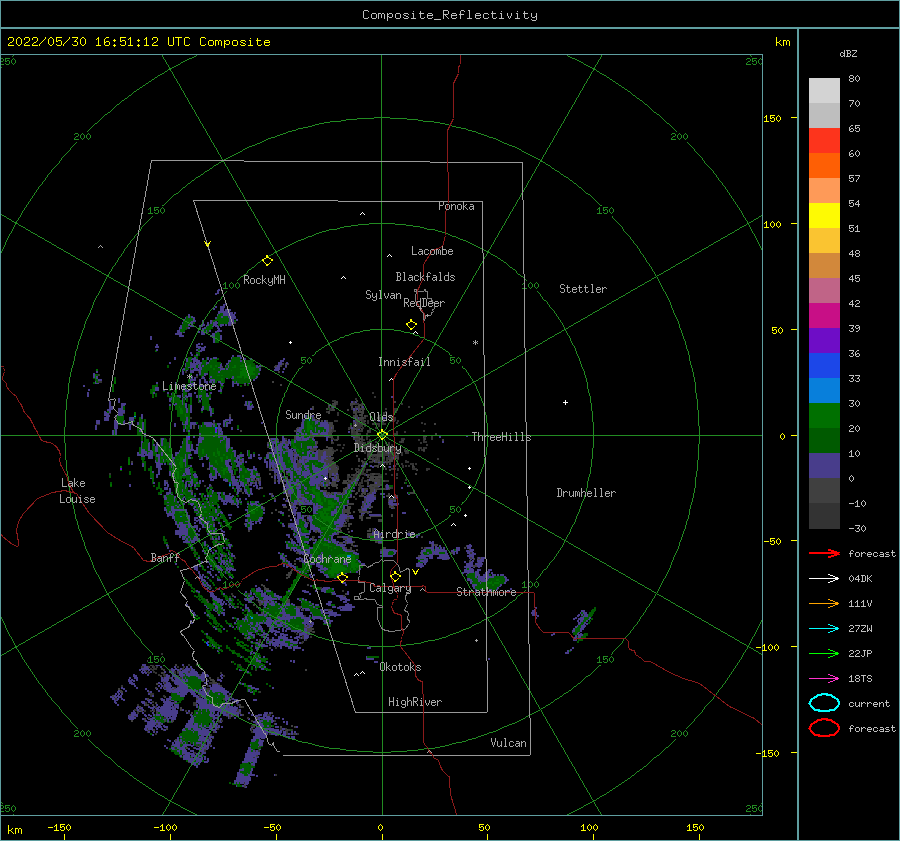Click the Vulcan label

(x=508, y=743)
